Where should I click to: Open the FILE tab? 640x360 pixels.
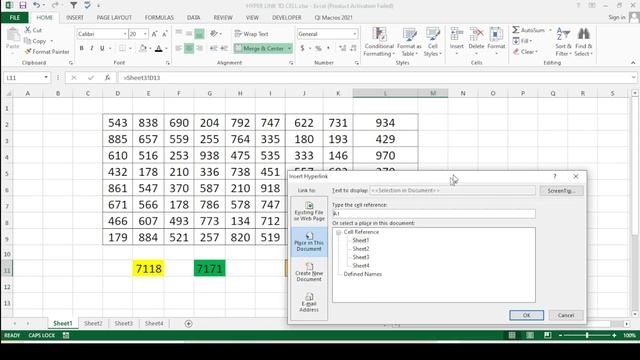click(x=15, y=18)
